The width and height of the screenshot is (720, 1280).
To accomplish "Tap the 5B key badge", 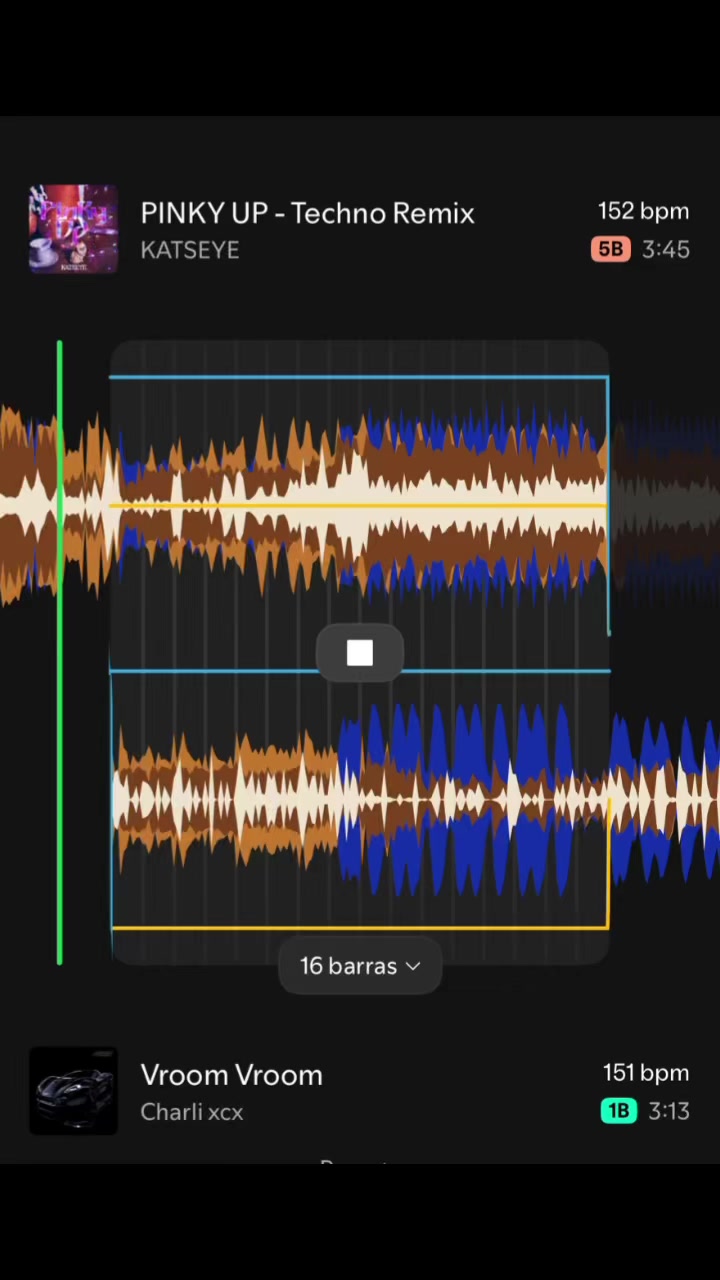I will tap(610, 248).
